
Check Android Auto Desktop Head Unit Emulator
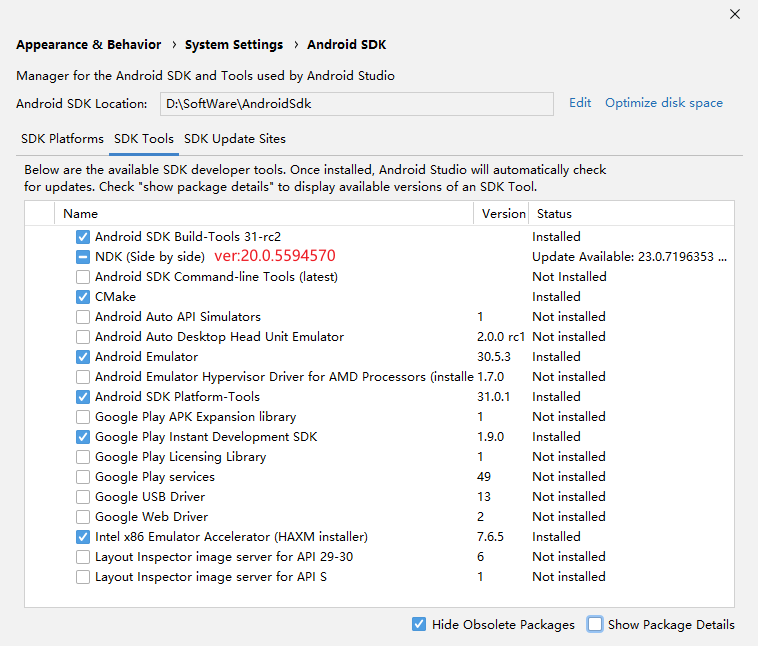(83, 337)
